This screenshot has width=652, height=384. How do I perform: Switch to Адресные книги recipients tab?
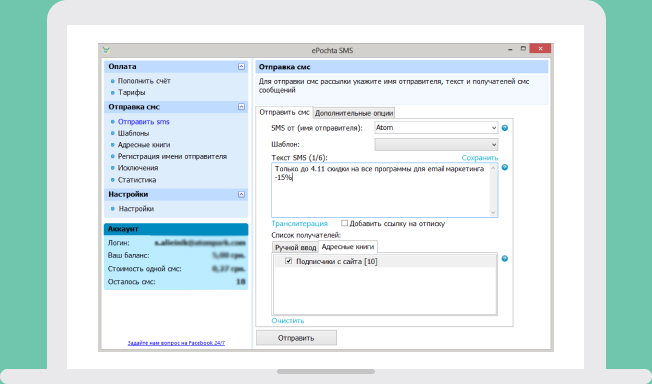pyautogui.click(x=348, y=246)
